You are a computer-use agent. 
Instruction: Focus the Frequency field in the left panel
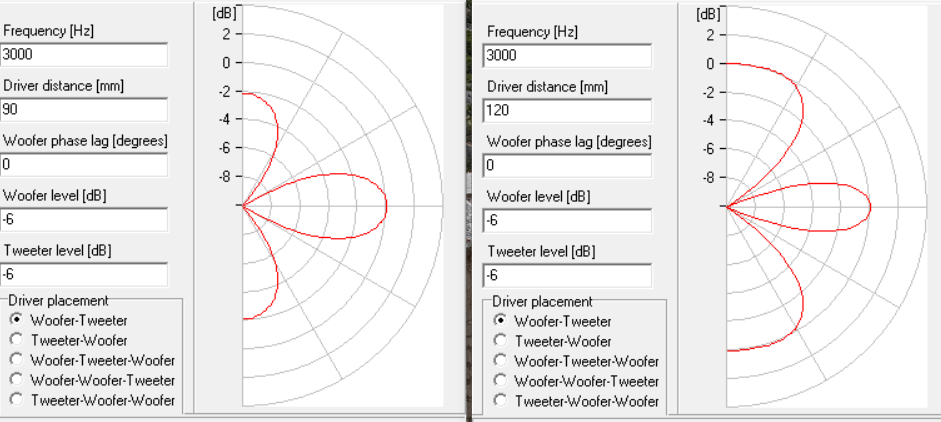(84, 55)
